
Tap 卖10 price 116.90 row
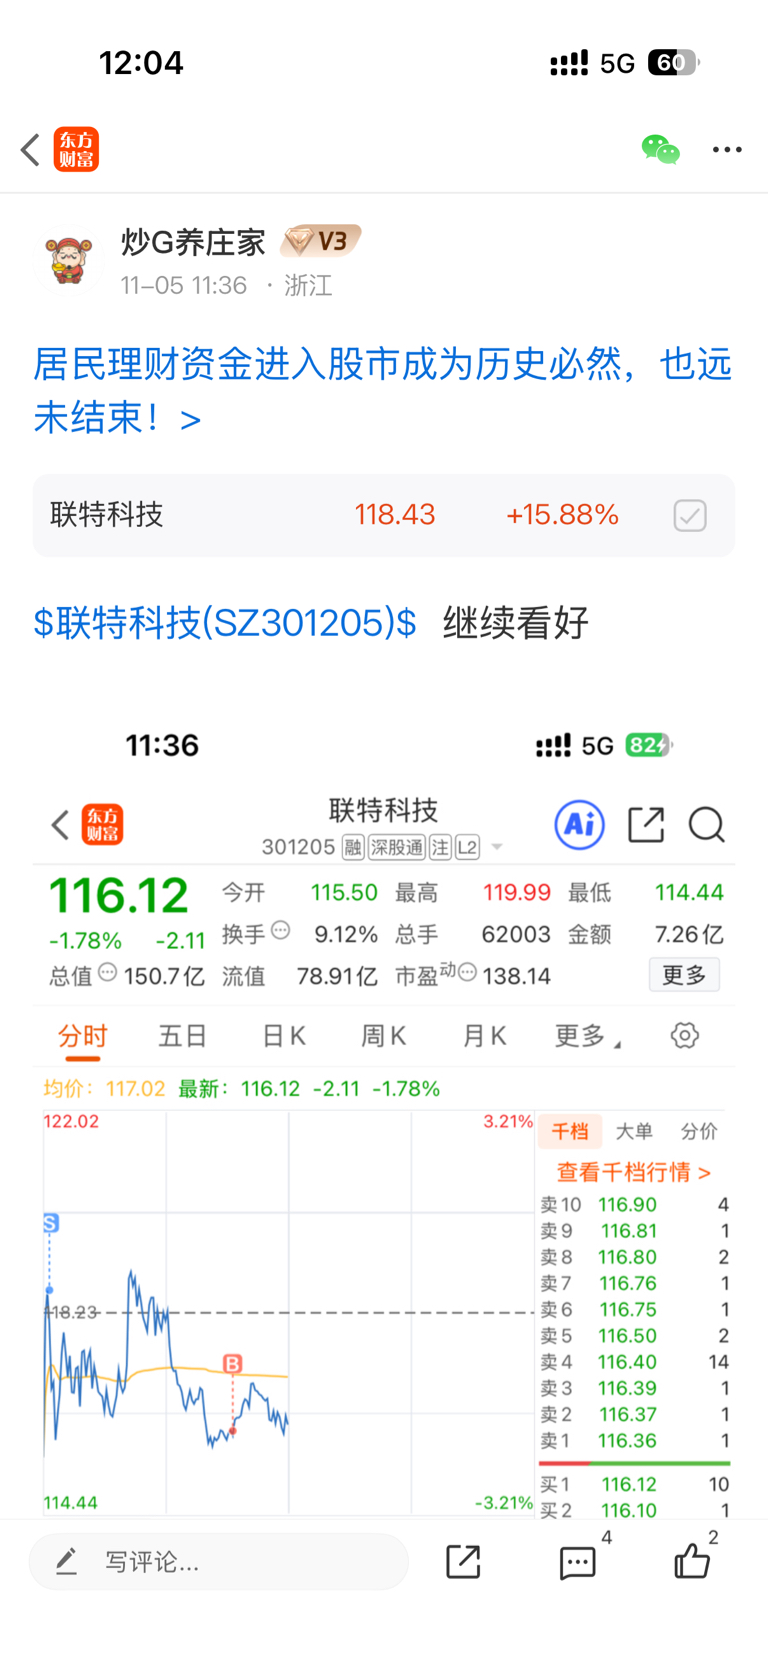[x=634, y=1205]
